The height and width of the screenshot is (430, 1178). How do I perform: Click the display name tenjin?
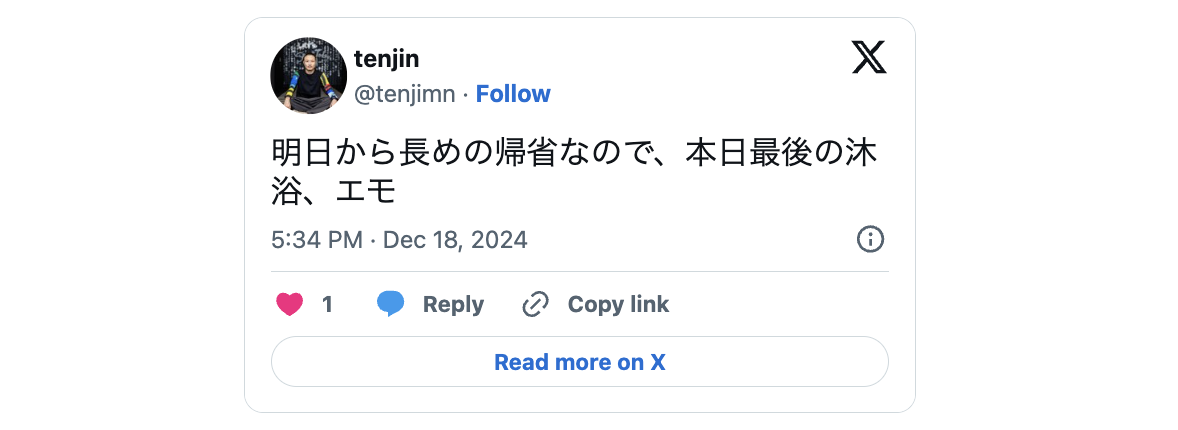[386, 59]
